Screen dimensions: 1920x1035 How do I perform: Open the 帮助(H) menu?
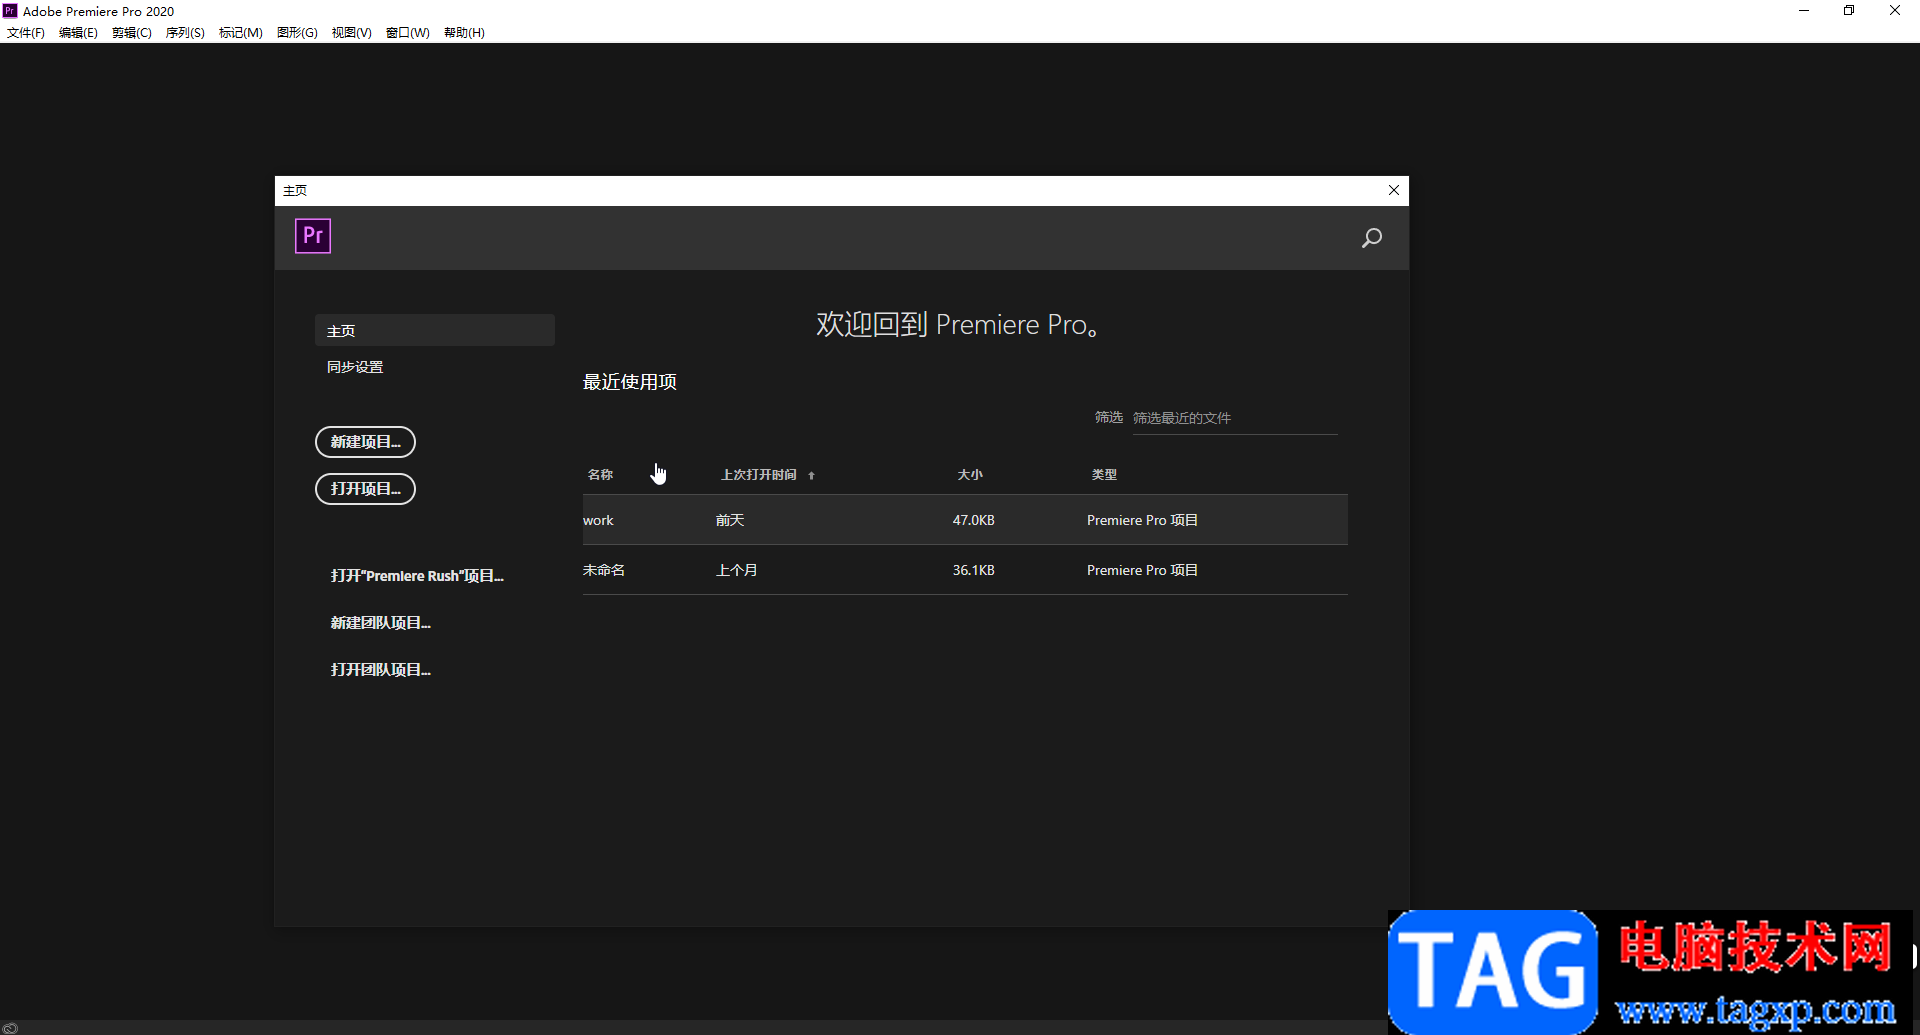coord(464,33)
